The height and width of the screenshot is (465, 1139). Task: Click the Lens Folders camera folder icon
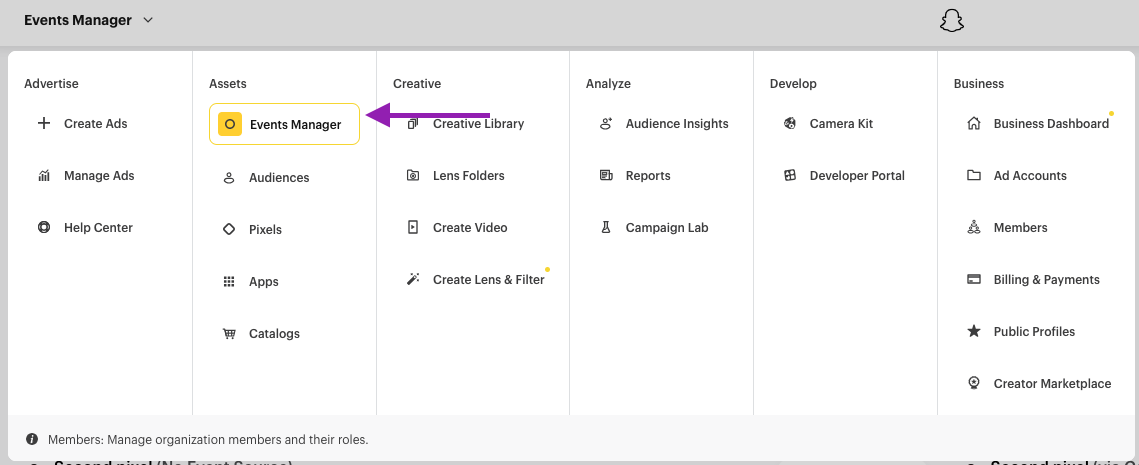click(413, 176)
